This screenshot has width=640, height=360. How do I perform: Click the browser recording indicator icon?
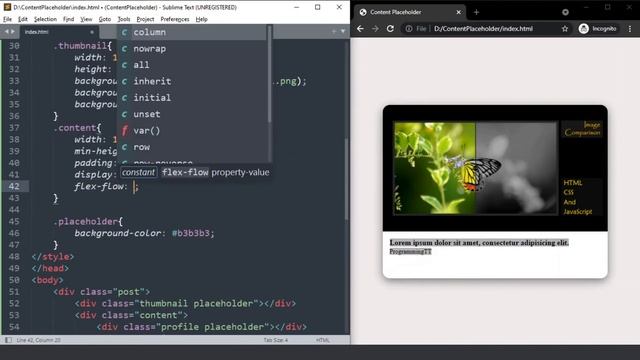tap(565, 12)
